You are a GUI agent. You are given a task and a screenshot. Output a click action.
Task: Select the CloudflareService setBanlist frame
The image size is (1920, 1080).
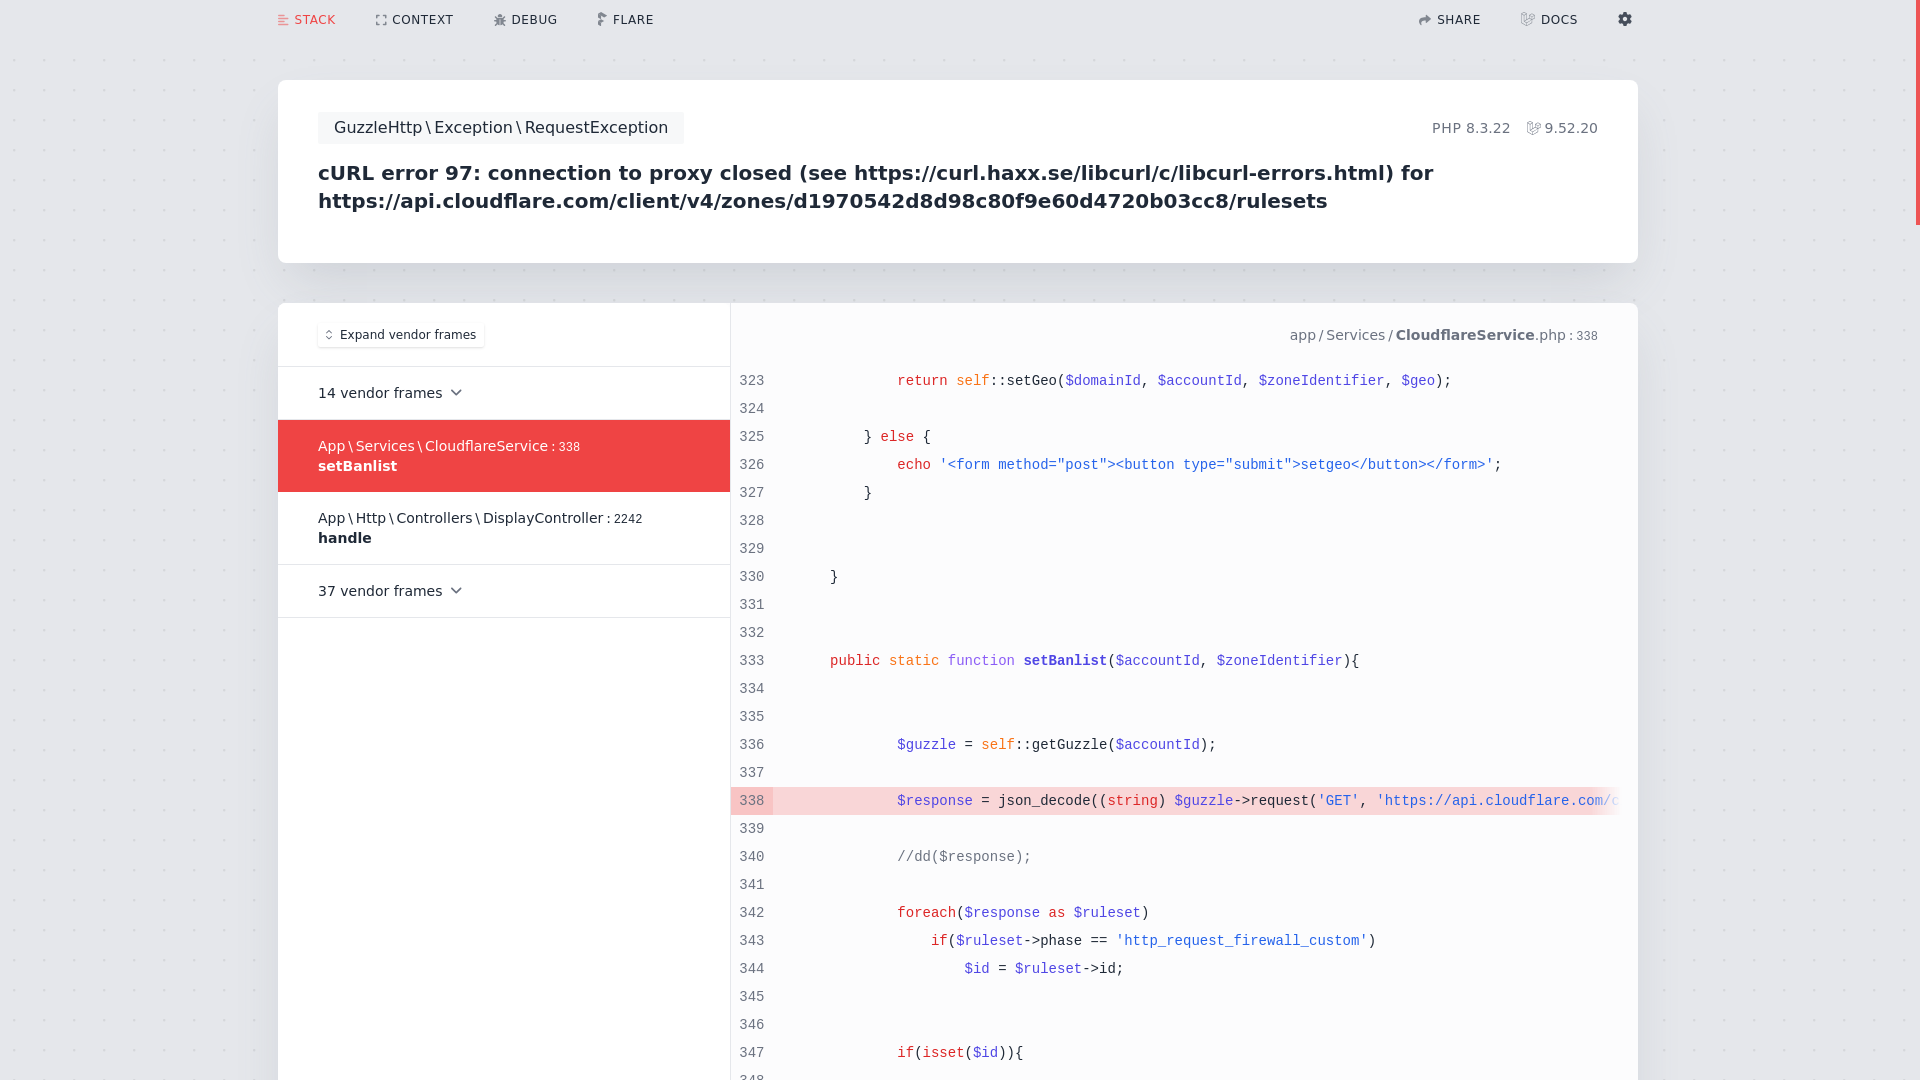[504, 456]
